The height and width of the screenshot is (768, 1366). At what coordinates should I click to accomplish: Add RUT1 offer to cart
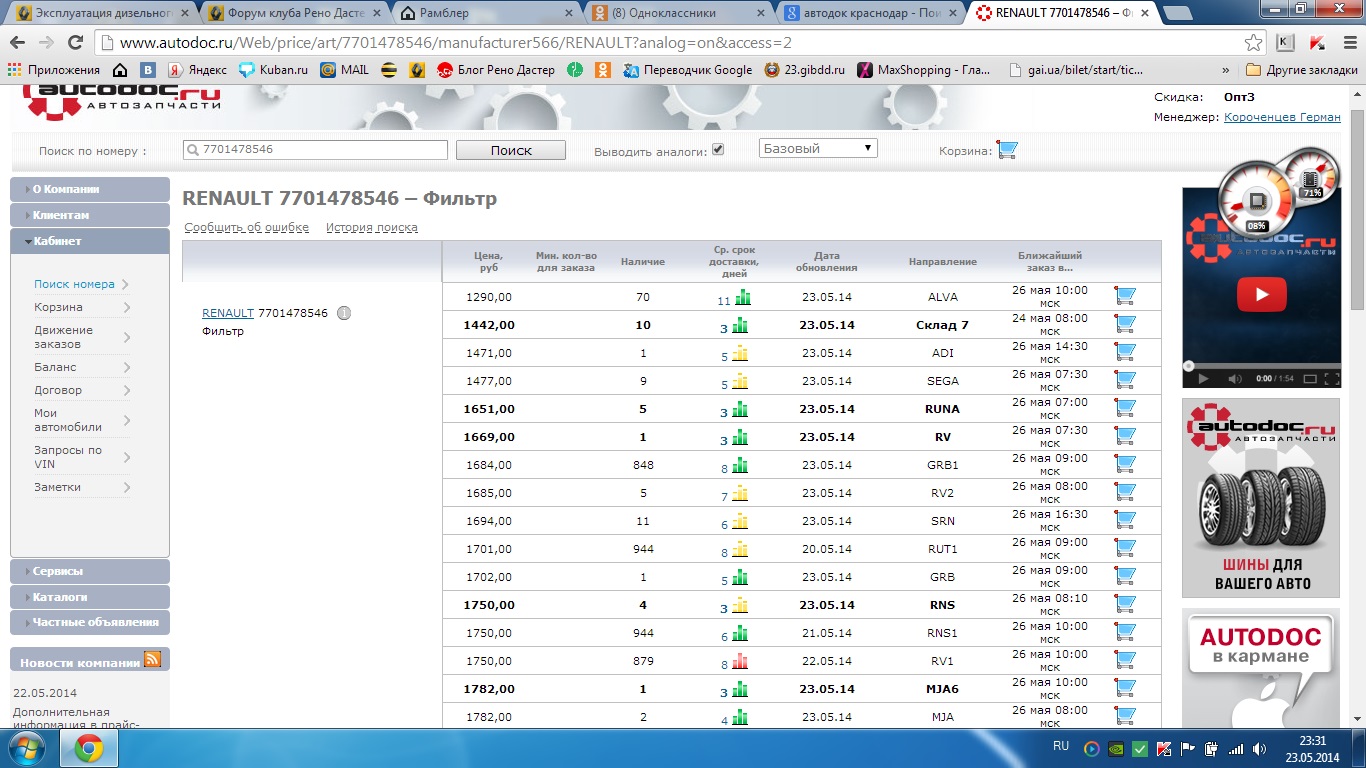[1125, 548]
